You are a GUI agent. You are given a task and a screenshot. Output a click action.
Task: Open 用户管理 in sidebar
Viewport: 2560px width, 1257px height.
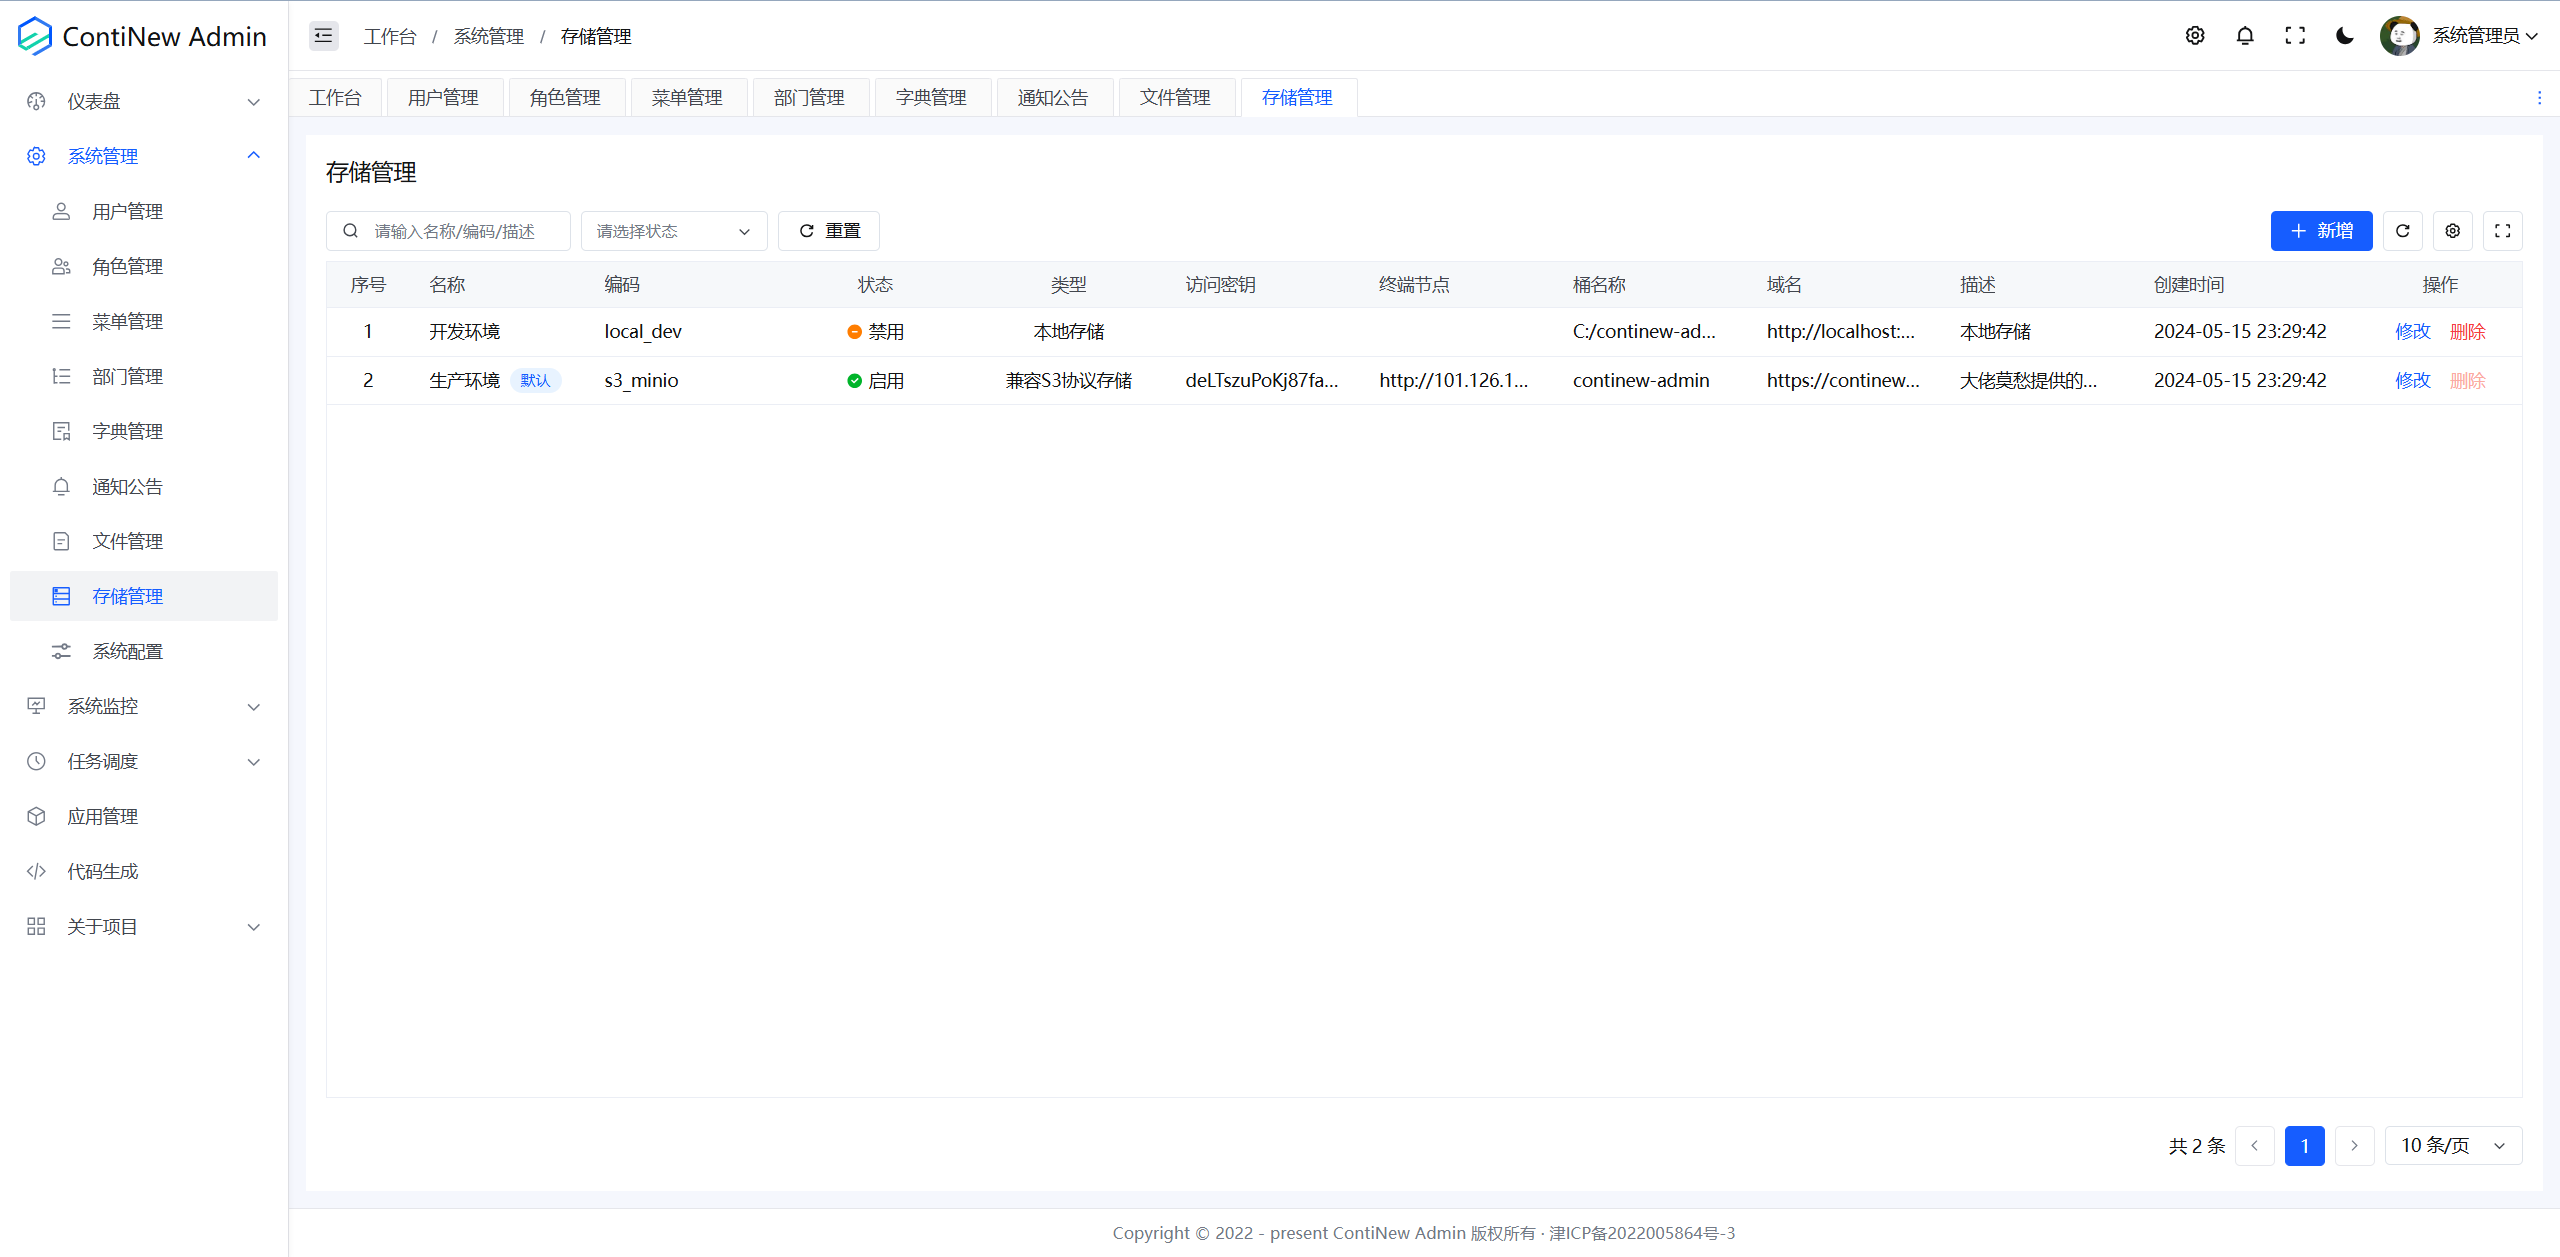[x=127, y=211]
